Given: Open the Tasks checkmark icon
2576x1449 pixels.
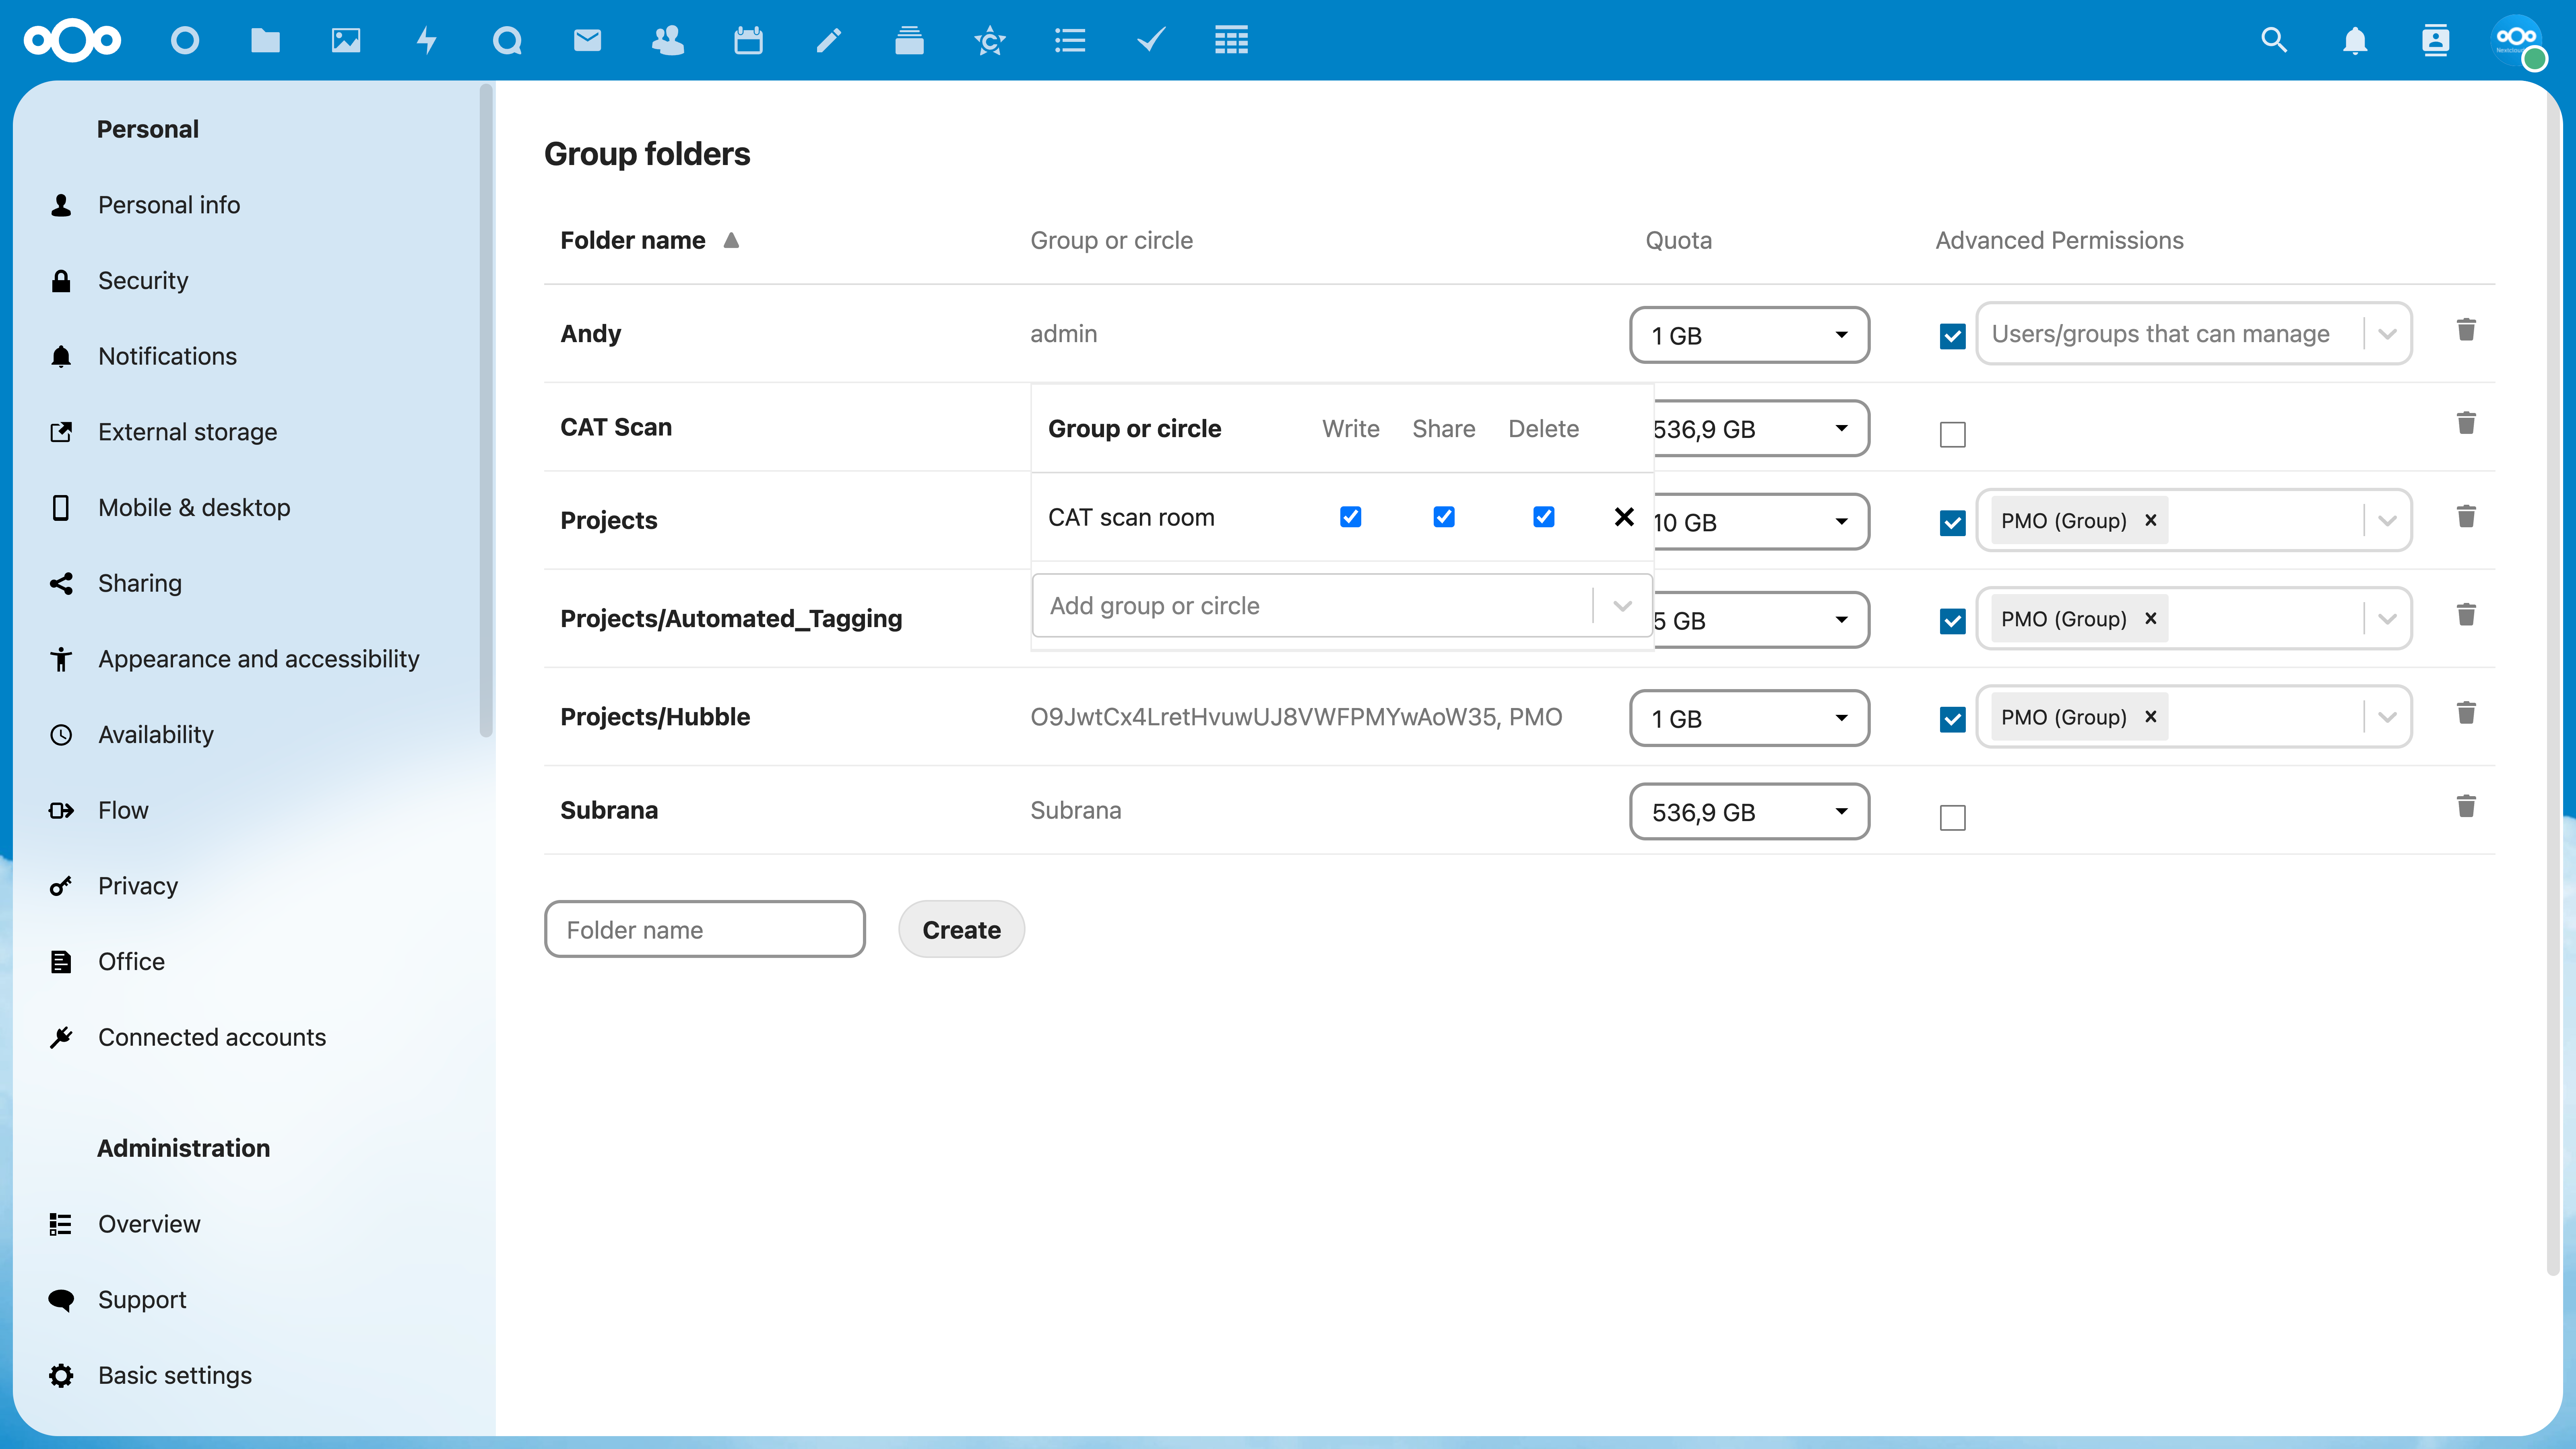Looking at the screenshot, I should click(1151, 40).
